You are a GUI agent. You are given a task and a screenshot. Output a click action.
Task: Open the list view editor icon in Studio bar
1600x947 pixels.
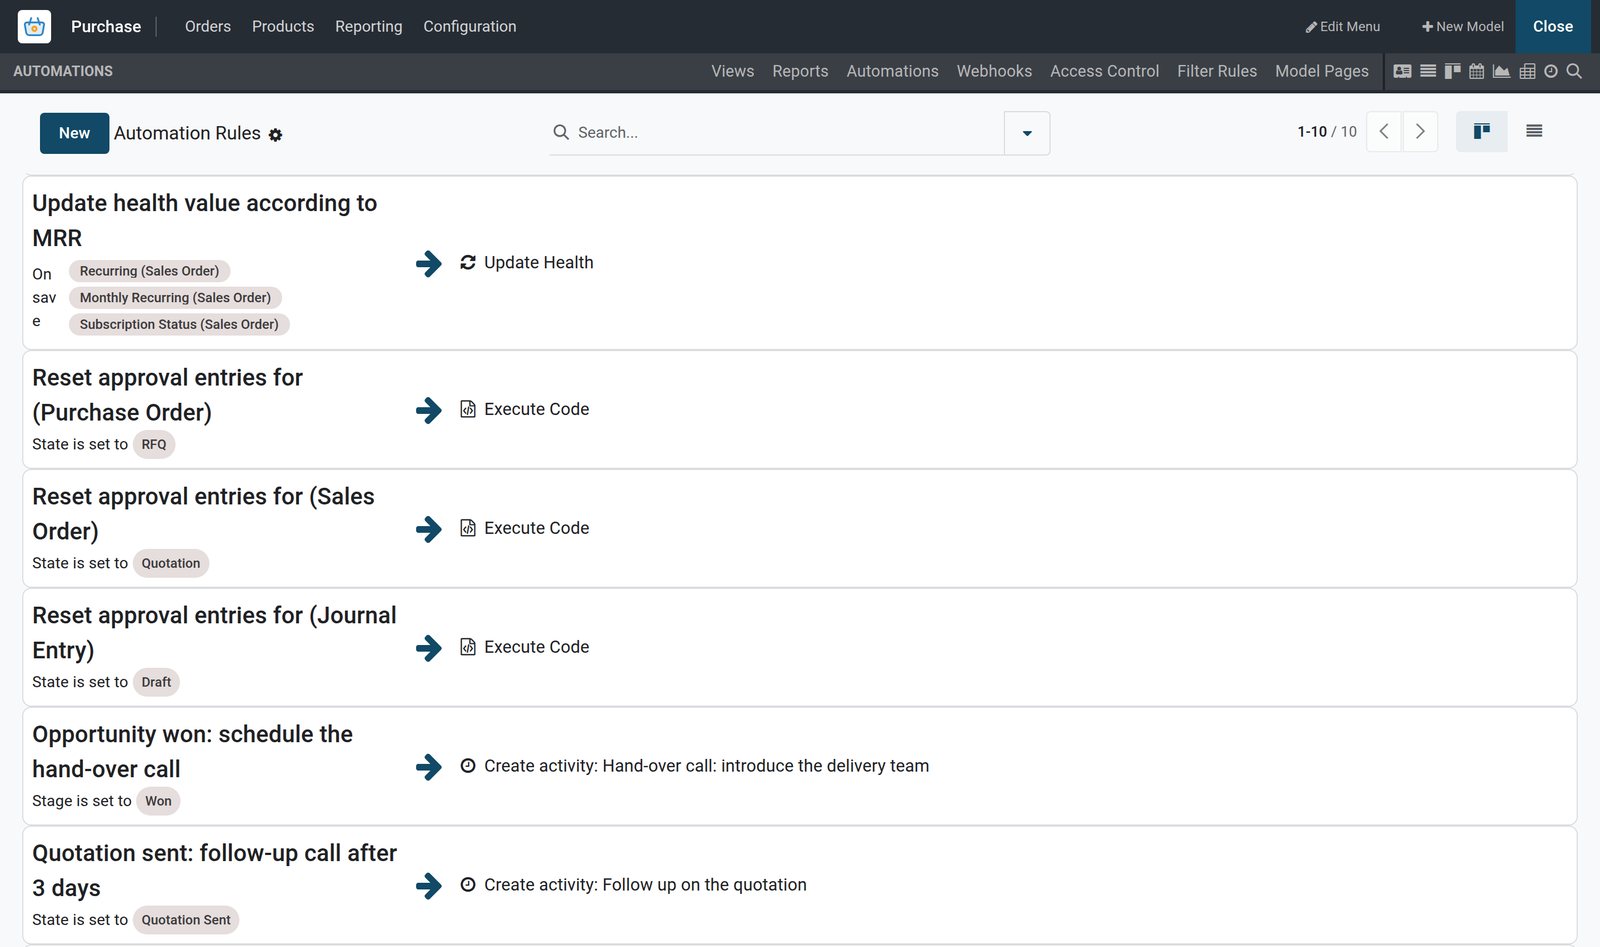pos(1428,71)
